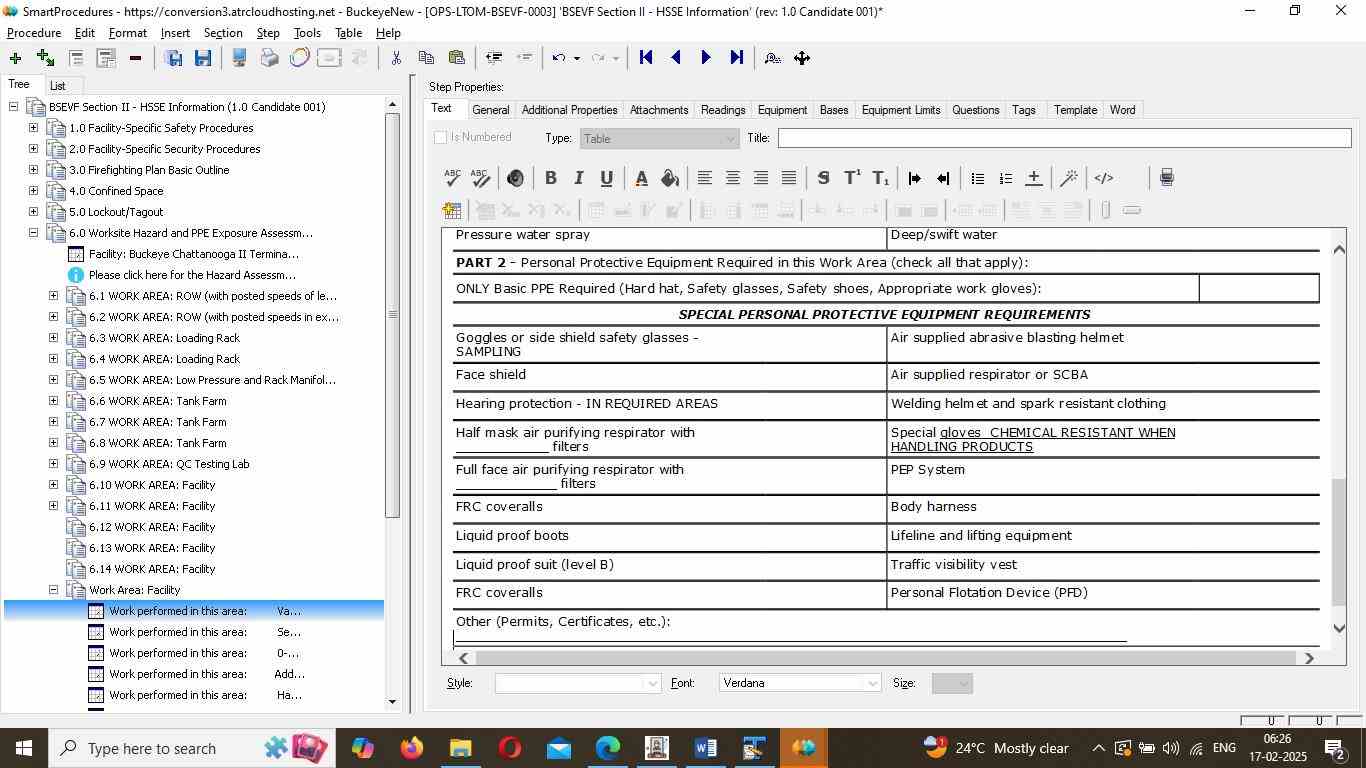This screenshot has width=1366, height=768.
Task: Apply superscript formatting
Action: (852, 178)
